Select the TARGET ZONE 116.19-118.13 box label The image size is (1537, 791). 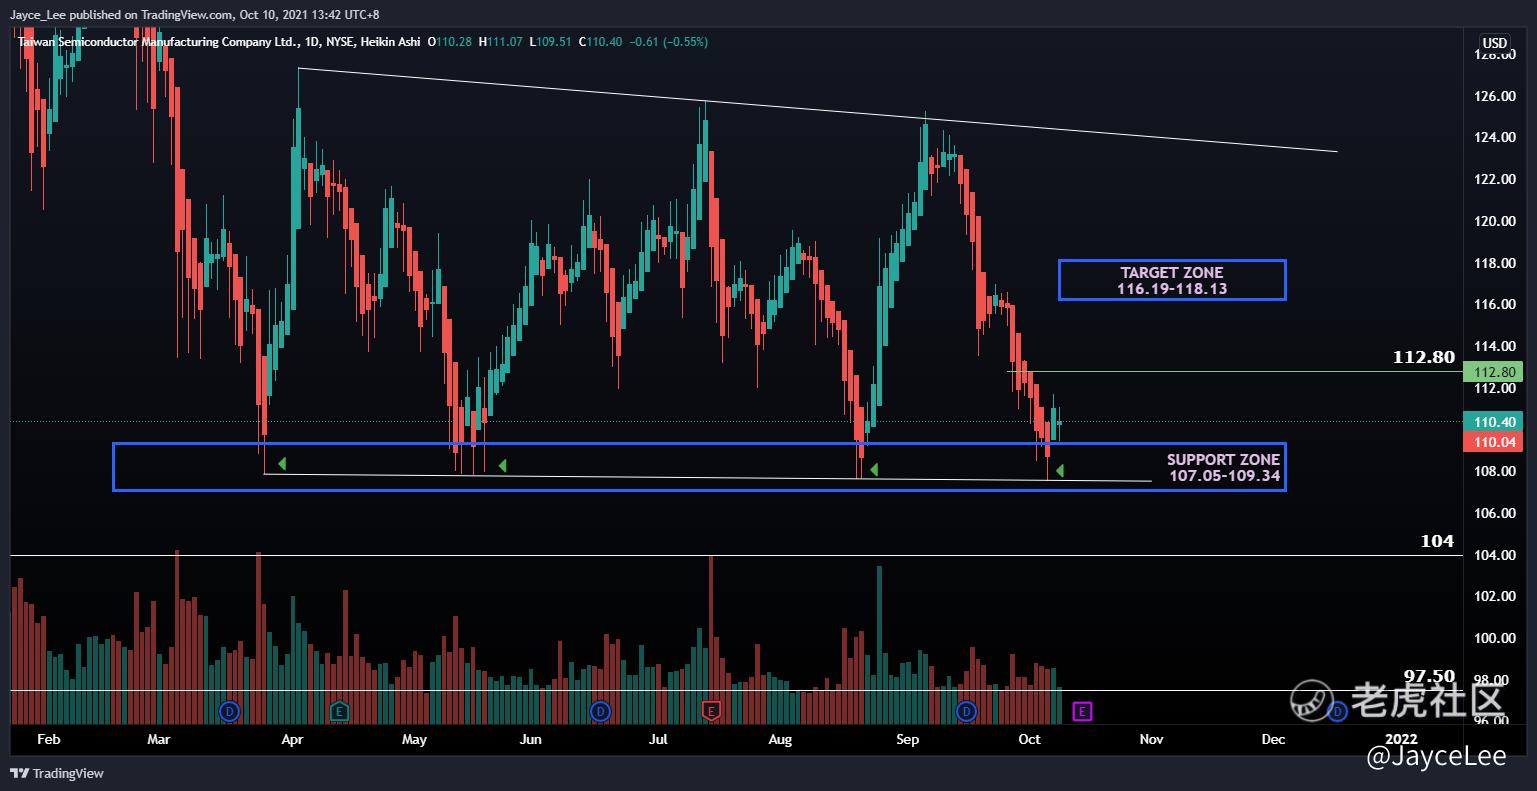(1172, 280)
